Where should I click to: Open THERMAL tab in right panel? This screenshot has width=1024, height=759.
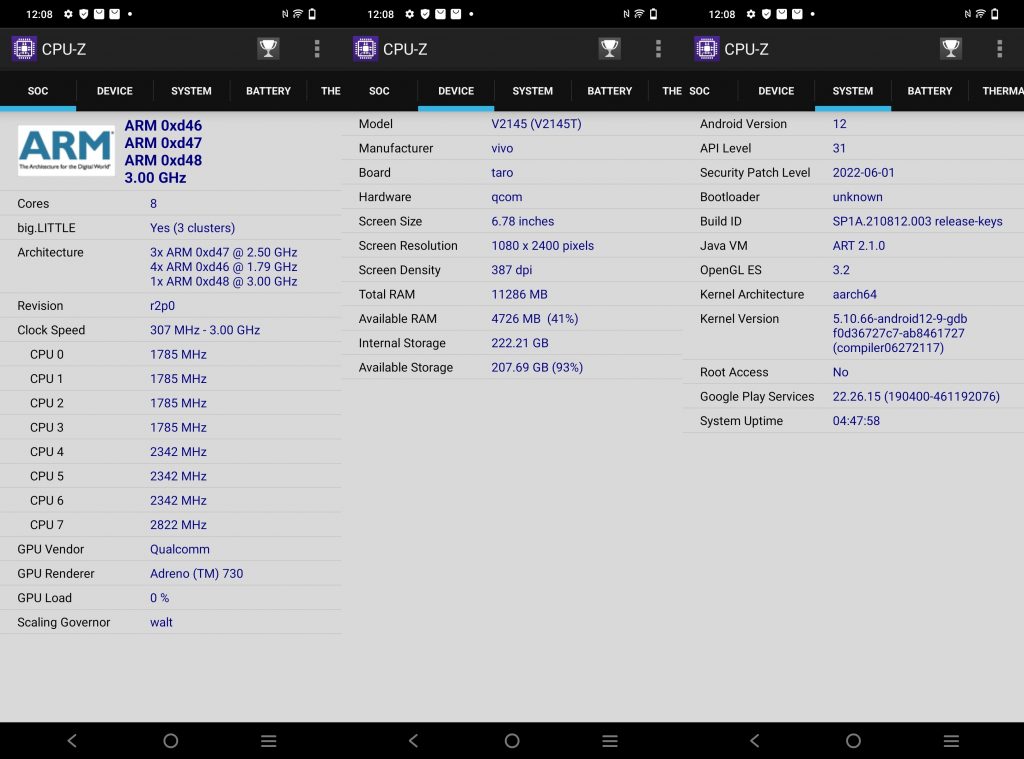pyautogui.click(x=1002, y=91)
